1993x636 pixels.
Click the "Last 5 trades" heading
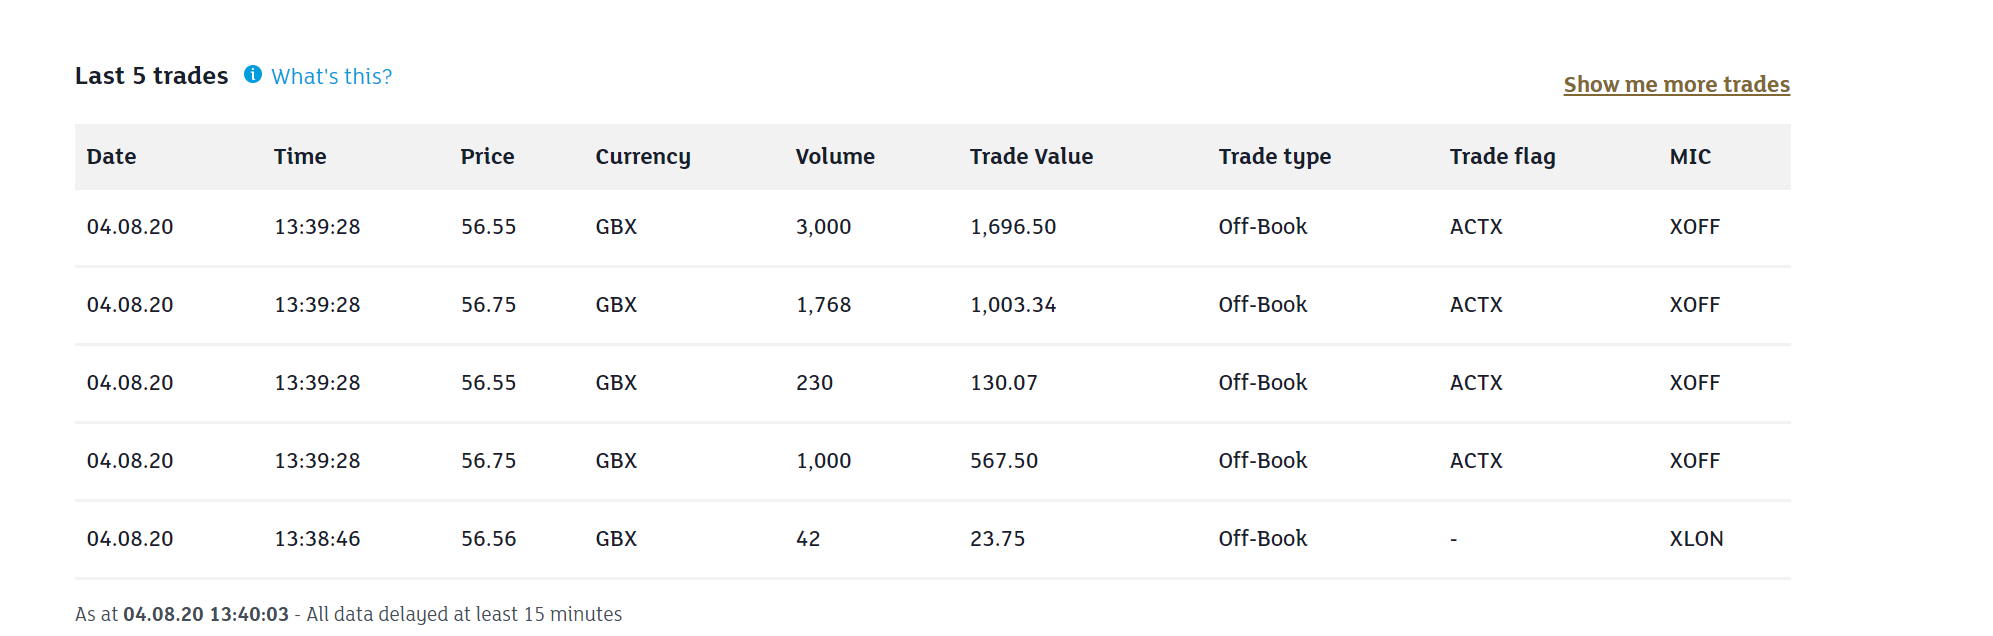point(152,76)
